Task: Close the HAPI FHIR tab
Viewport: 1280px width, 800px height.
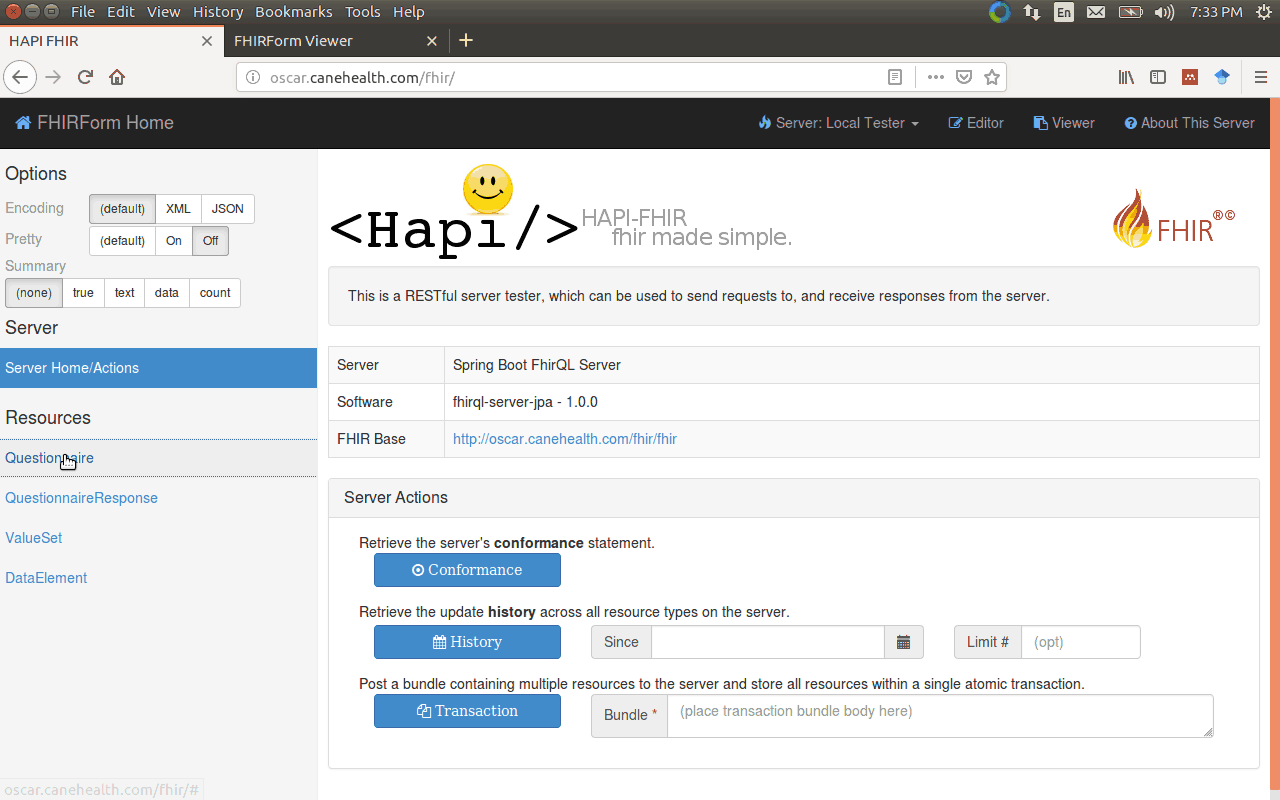Action: [x=207, y=41]
